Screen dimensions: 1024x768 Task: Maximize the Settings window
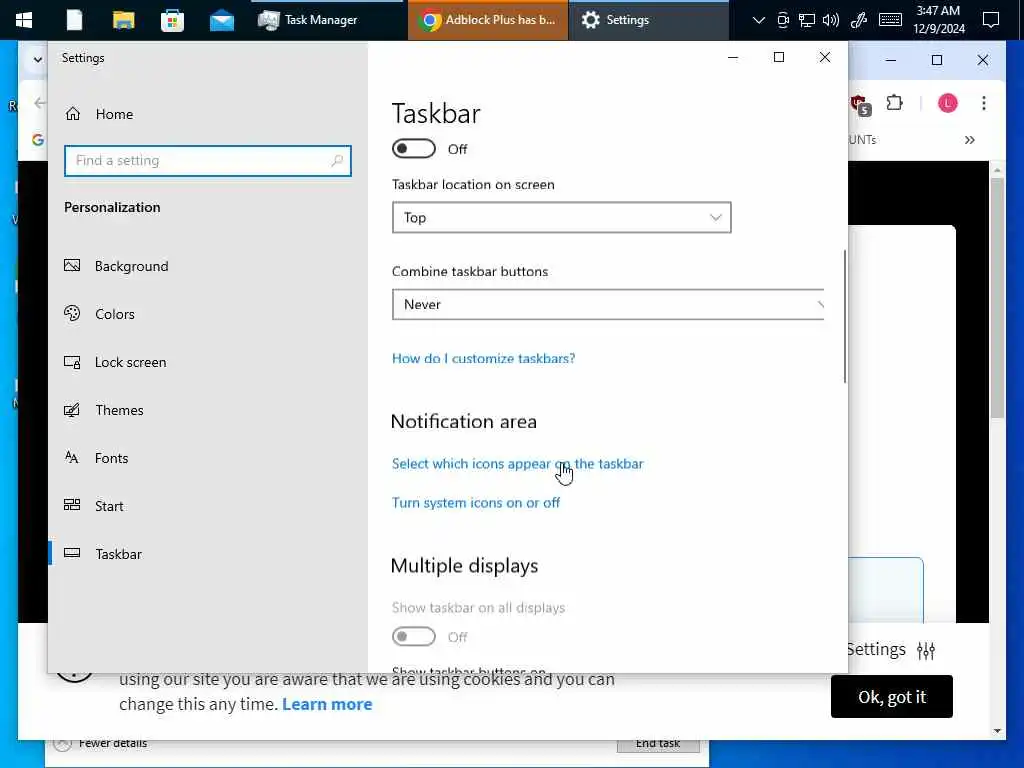click(x=778, y=57)
